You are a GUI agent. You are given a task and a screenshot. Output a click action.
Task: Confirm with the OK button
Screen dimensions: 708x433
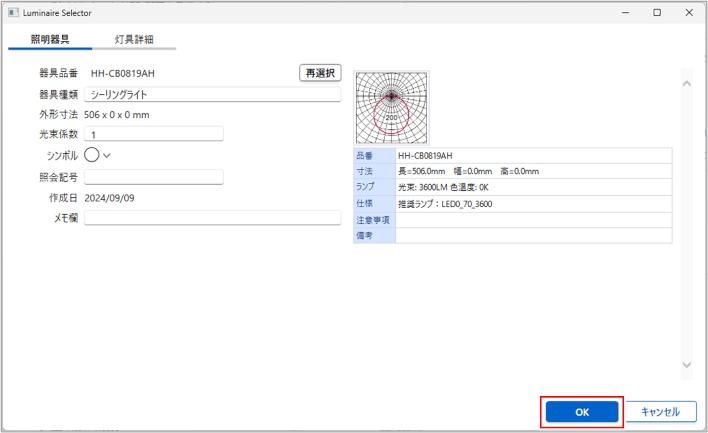click(x=582, y=411)
